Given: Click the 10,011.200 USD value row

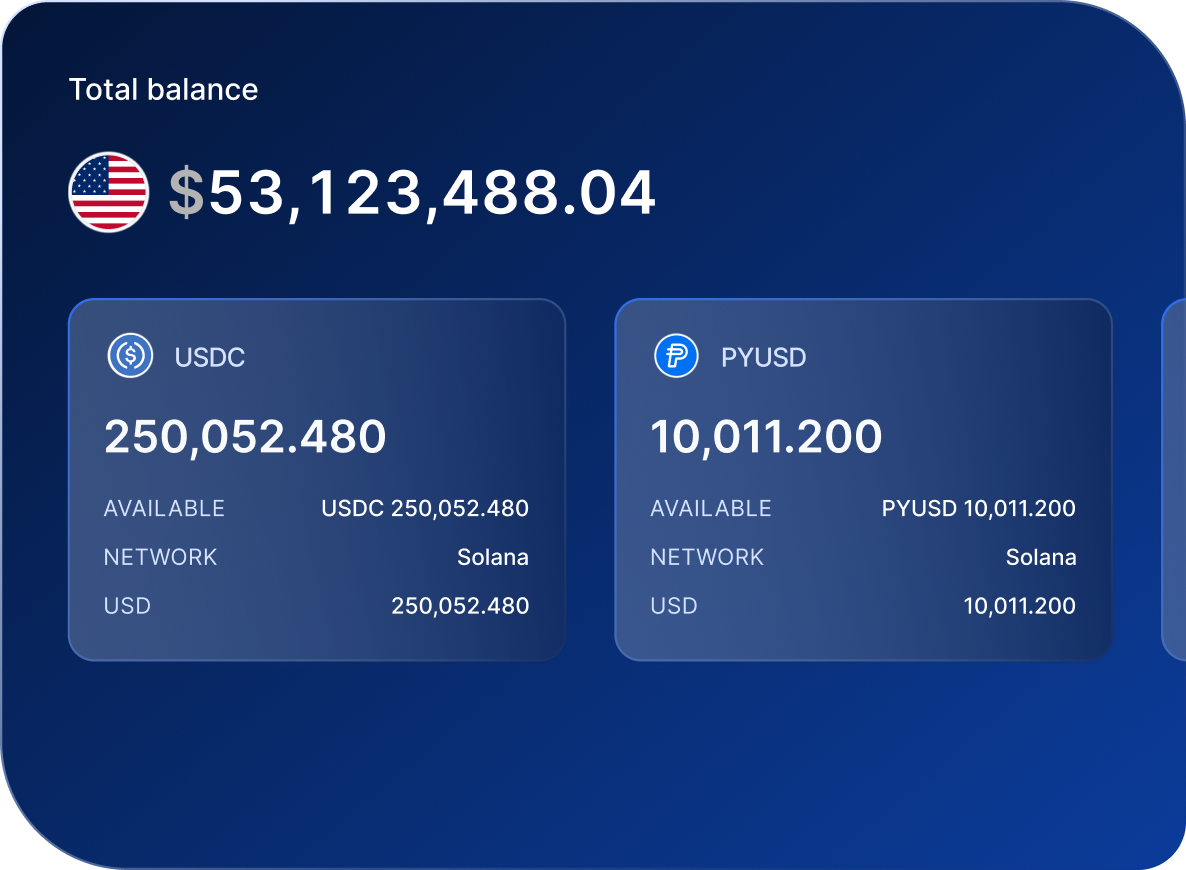Looking at the screenshot, I should [x=1020, y=606].
